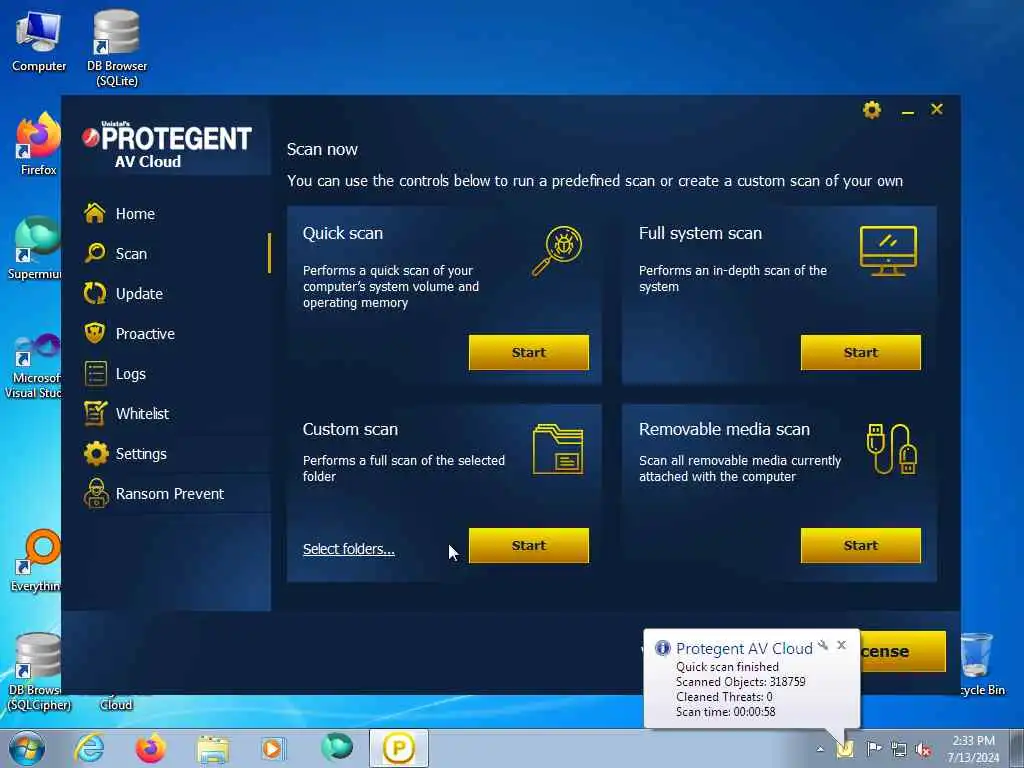Launch Firefox from the taskbar
Viewport: 1024px width, 768px height.
150,748
